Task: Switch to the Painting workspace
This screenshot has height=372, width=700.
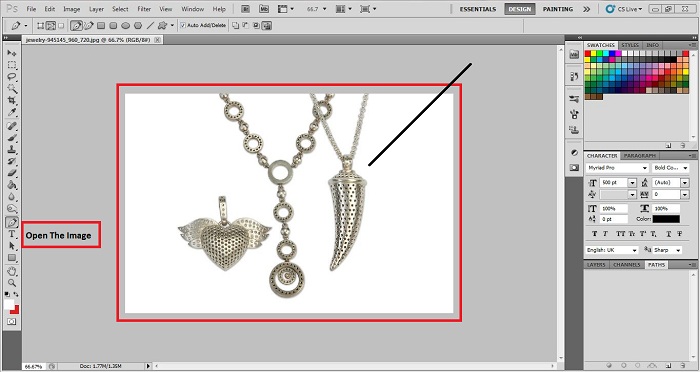Action: [x=558, y=9]
